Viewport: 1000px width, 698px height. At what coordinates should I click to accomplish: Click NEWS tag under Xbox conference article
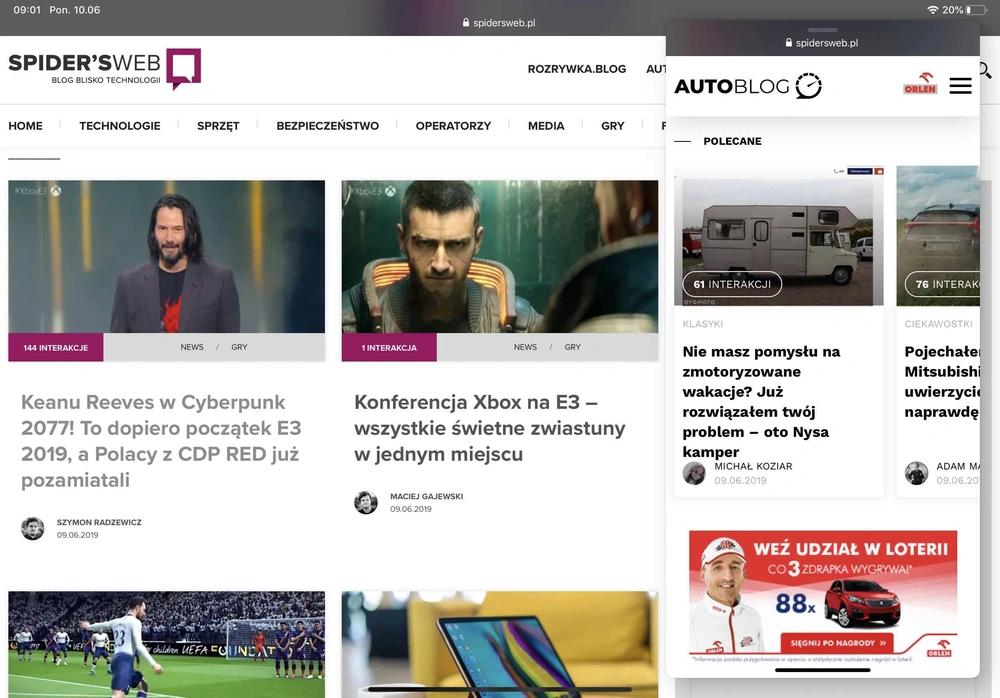click(526, 347)
